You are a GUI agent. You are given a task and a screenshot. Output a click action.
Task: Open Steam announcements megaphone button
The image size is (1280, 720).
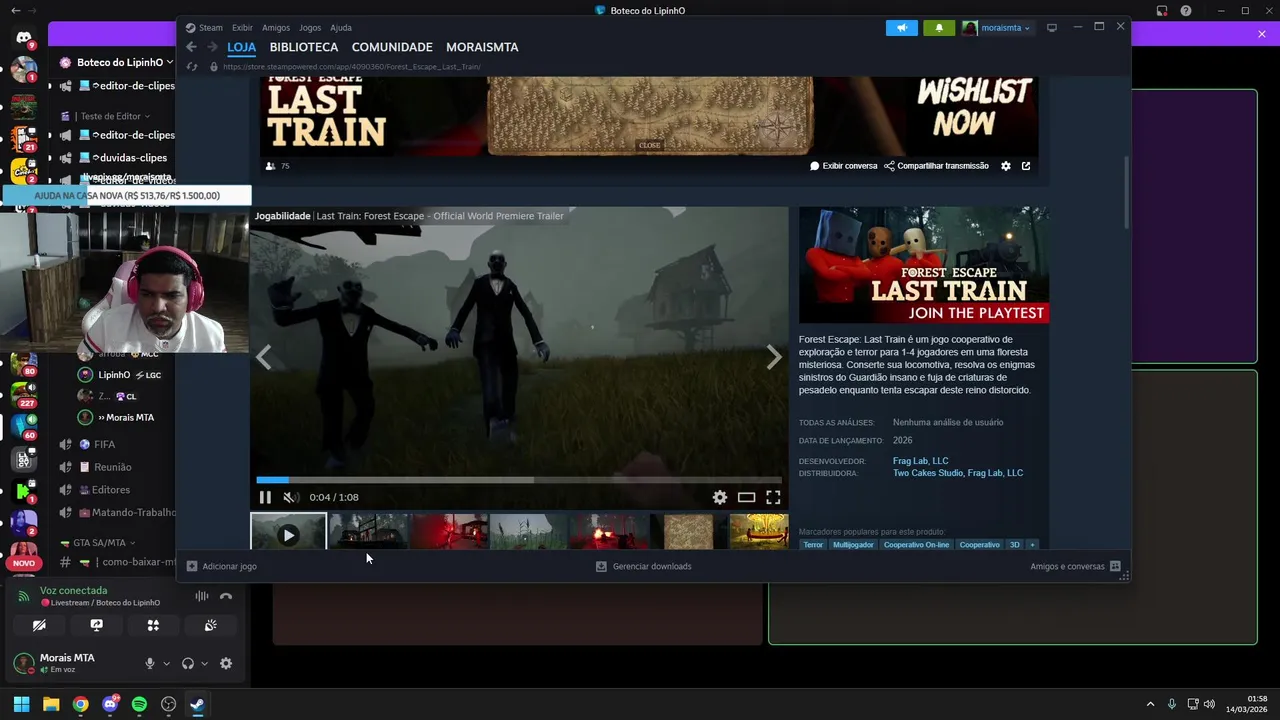(901, 28)
